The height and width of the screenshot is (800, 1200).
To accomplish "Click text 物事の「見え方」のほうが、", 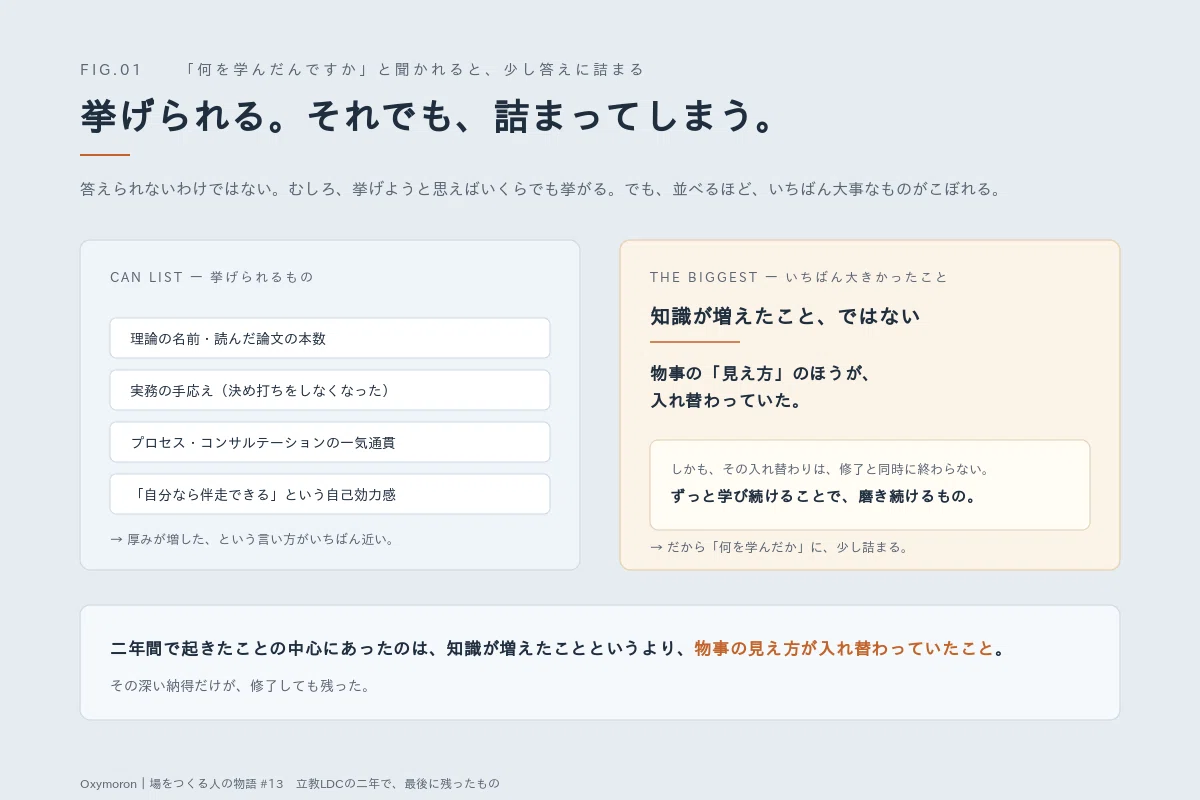I will pyautogui.click(x=762, y=373).
